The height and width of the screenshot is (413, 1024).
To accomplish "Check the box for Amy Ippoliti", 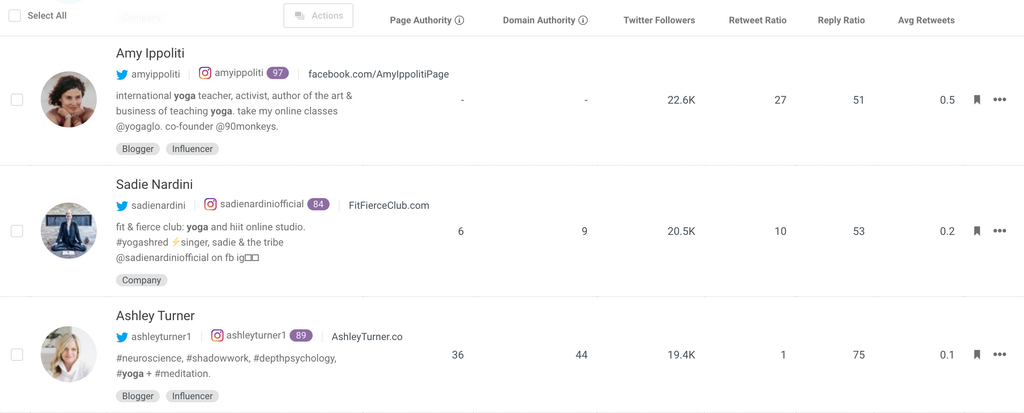I will coord(17,100).
